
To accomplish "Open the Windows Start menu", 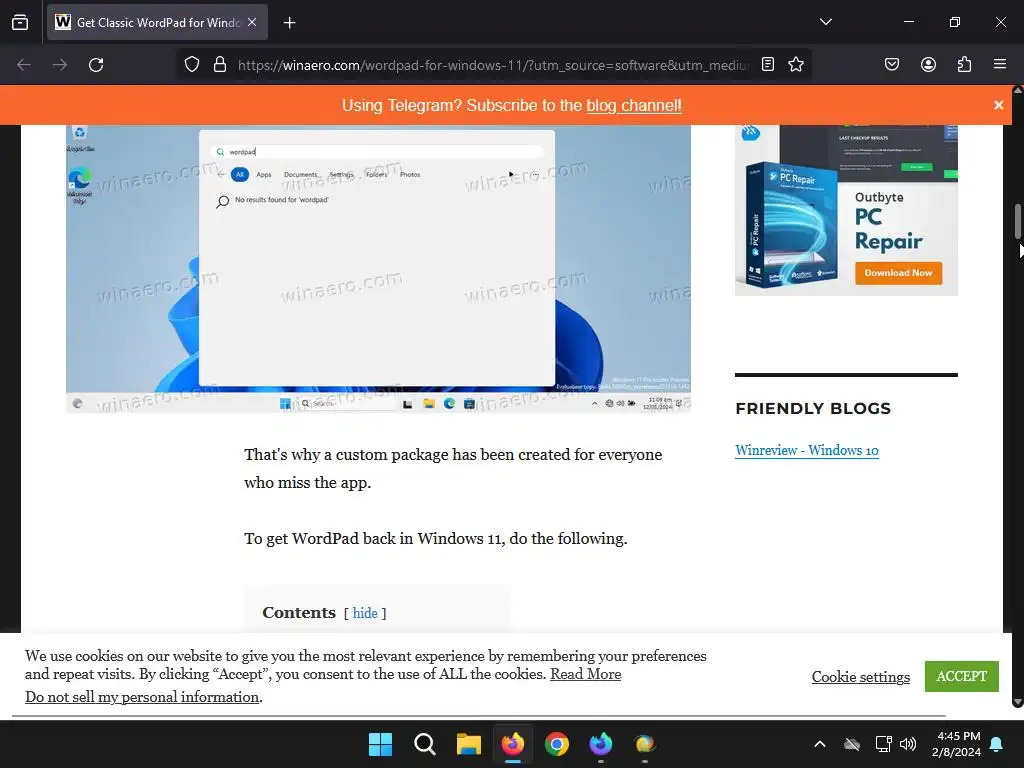I will 380,744.
